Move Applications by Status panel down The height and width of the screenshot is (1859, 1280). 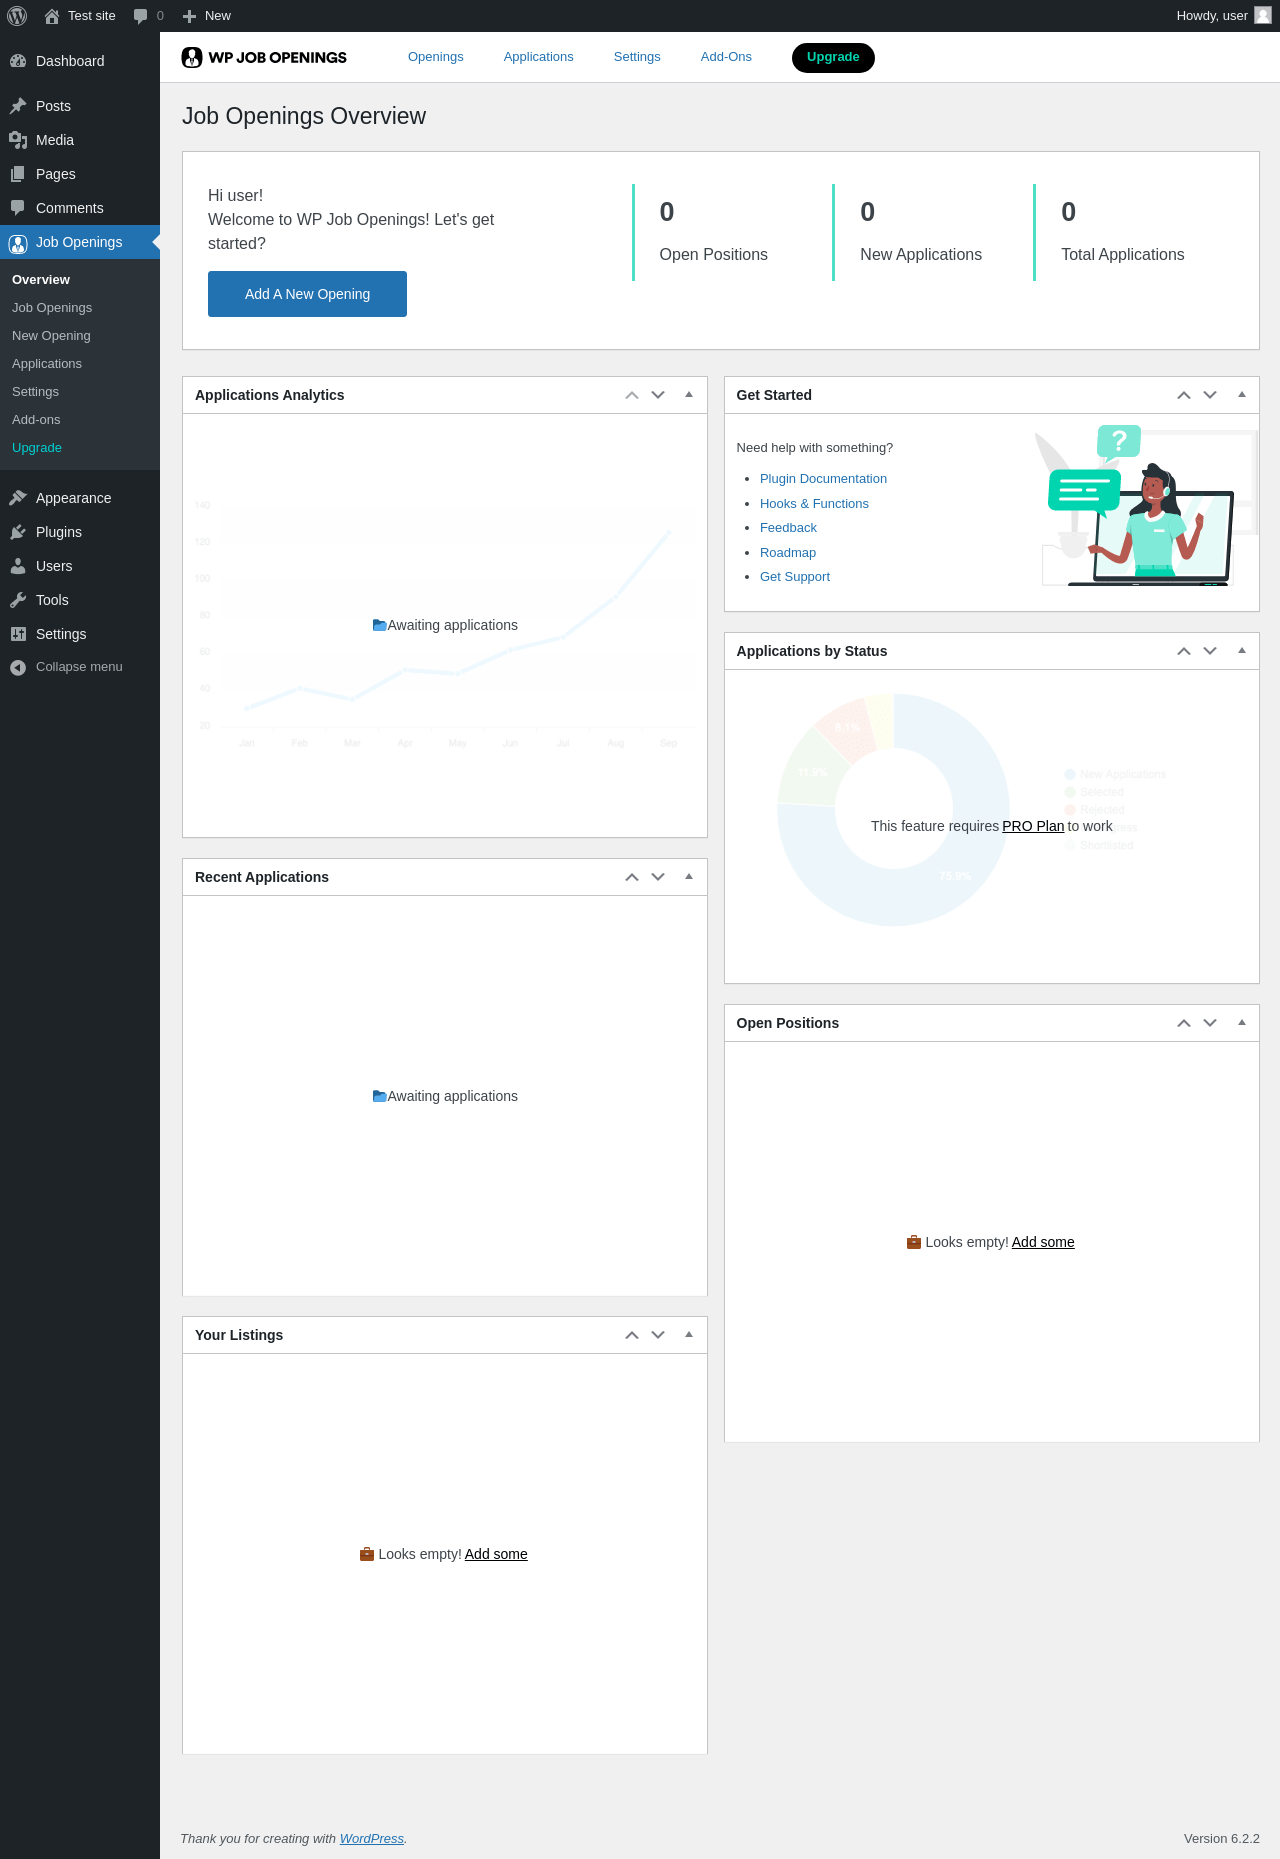pyautogui.click(x=1210, y=651)
